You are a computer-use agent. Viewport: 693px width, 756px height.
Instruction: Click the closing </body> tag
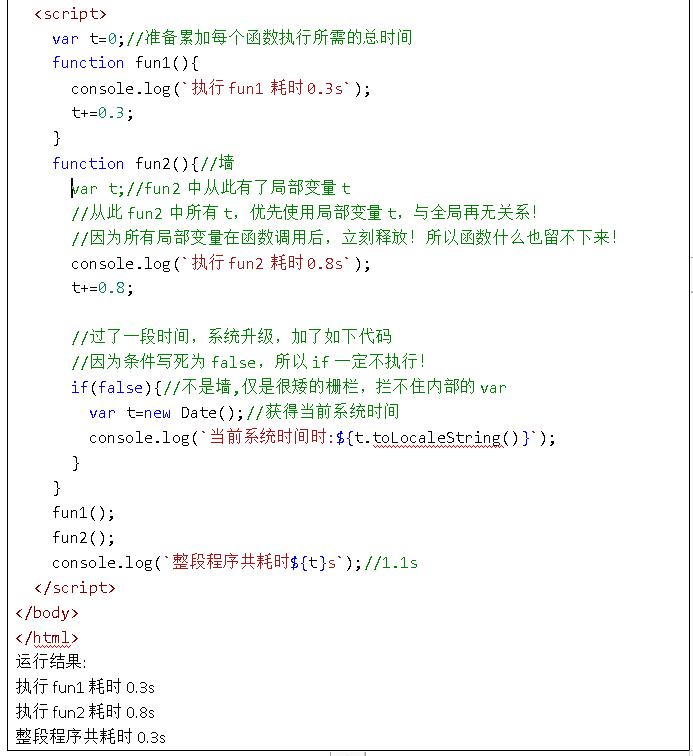[47, 613]
